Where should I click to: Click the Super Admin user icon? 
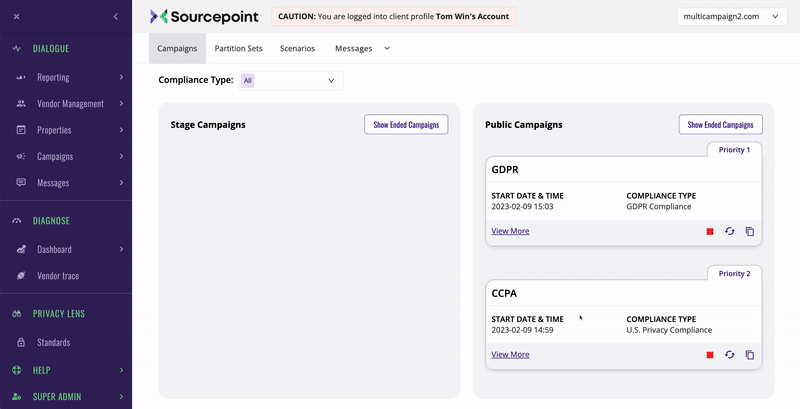17,397
